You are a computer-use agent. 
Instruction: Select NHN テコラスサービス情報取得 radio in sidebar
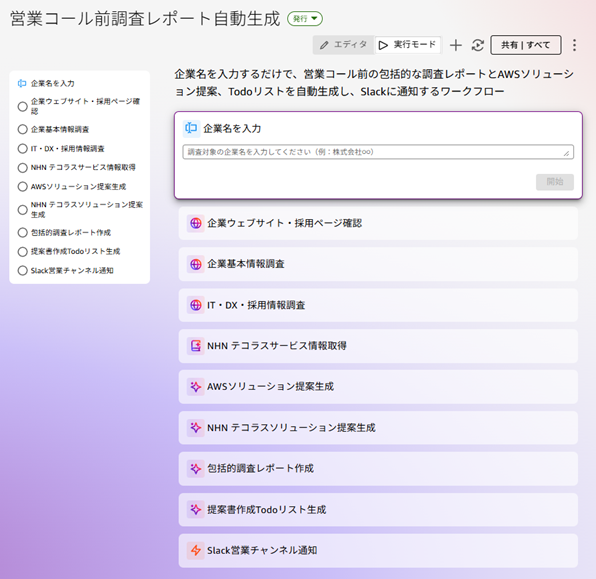22,168
